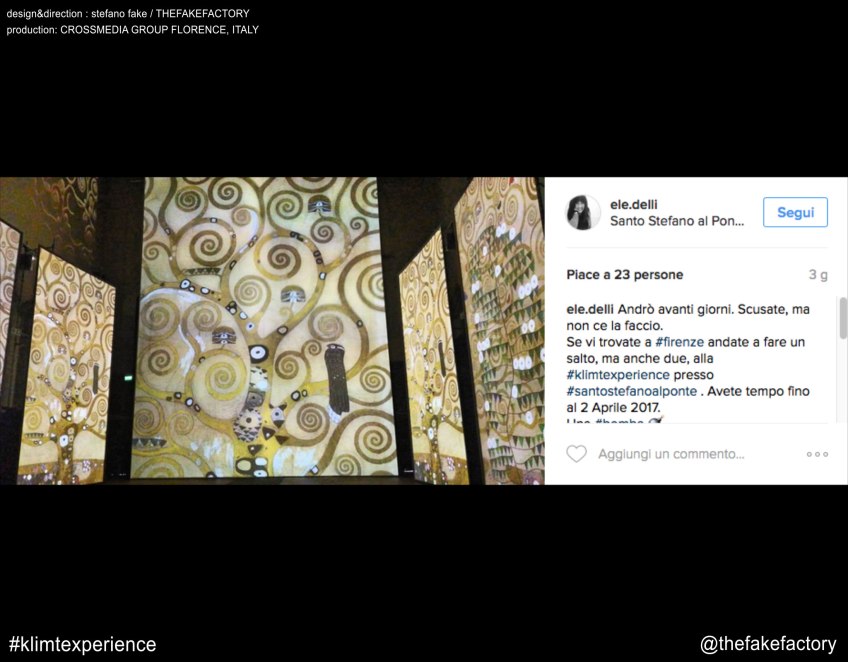848x662 pixels.
Task: Click the #firenze hashtag
Action: pos(679,342)
